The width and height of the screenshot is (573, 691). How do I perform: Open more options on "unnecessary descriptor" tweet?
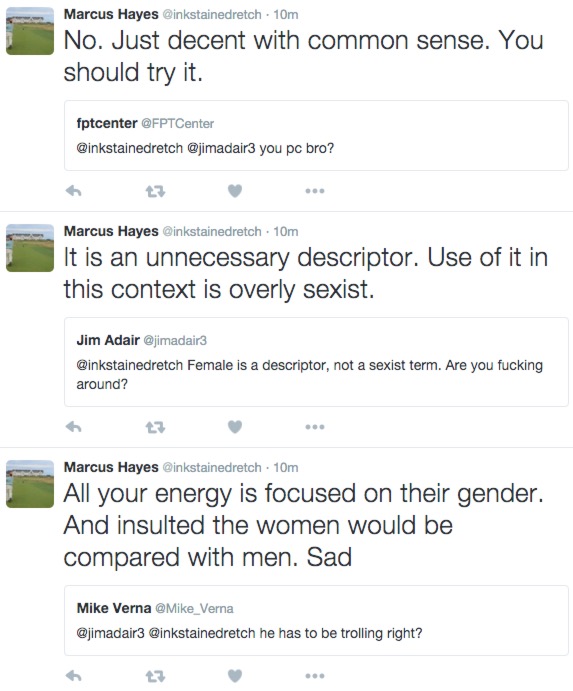click(x=315, y=427)
